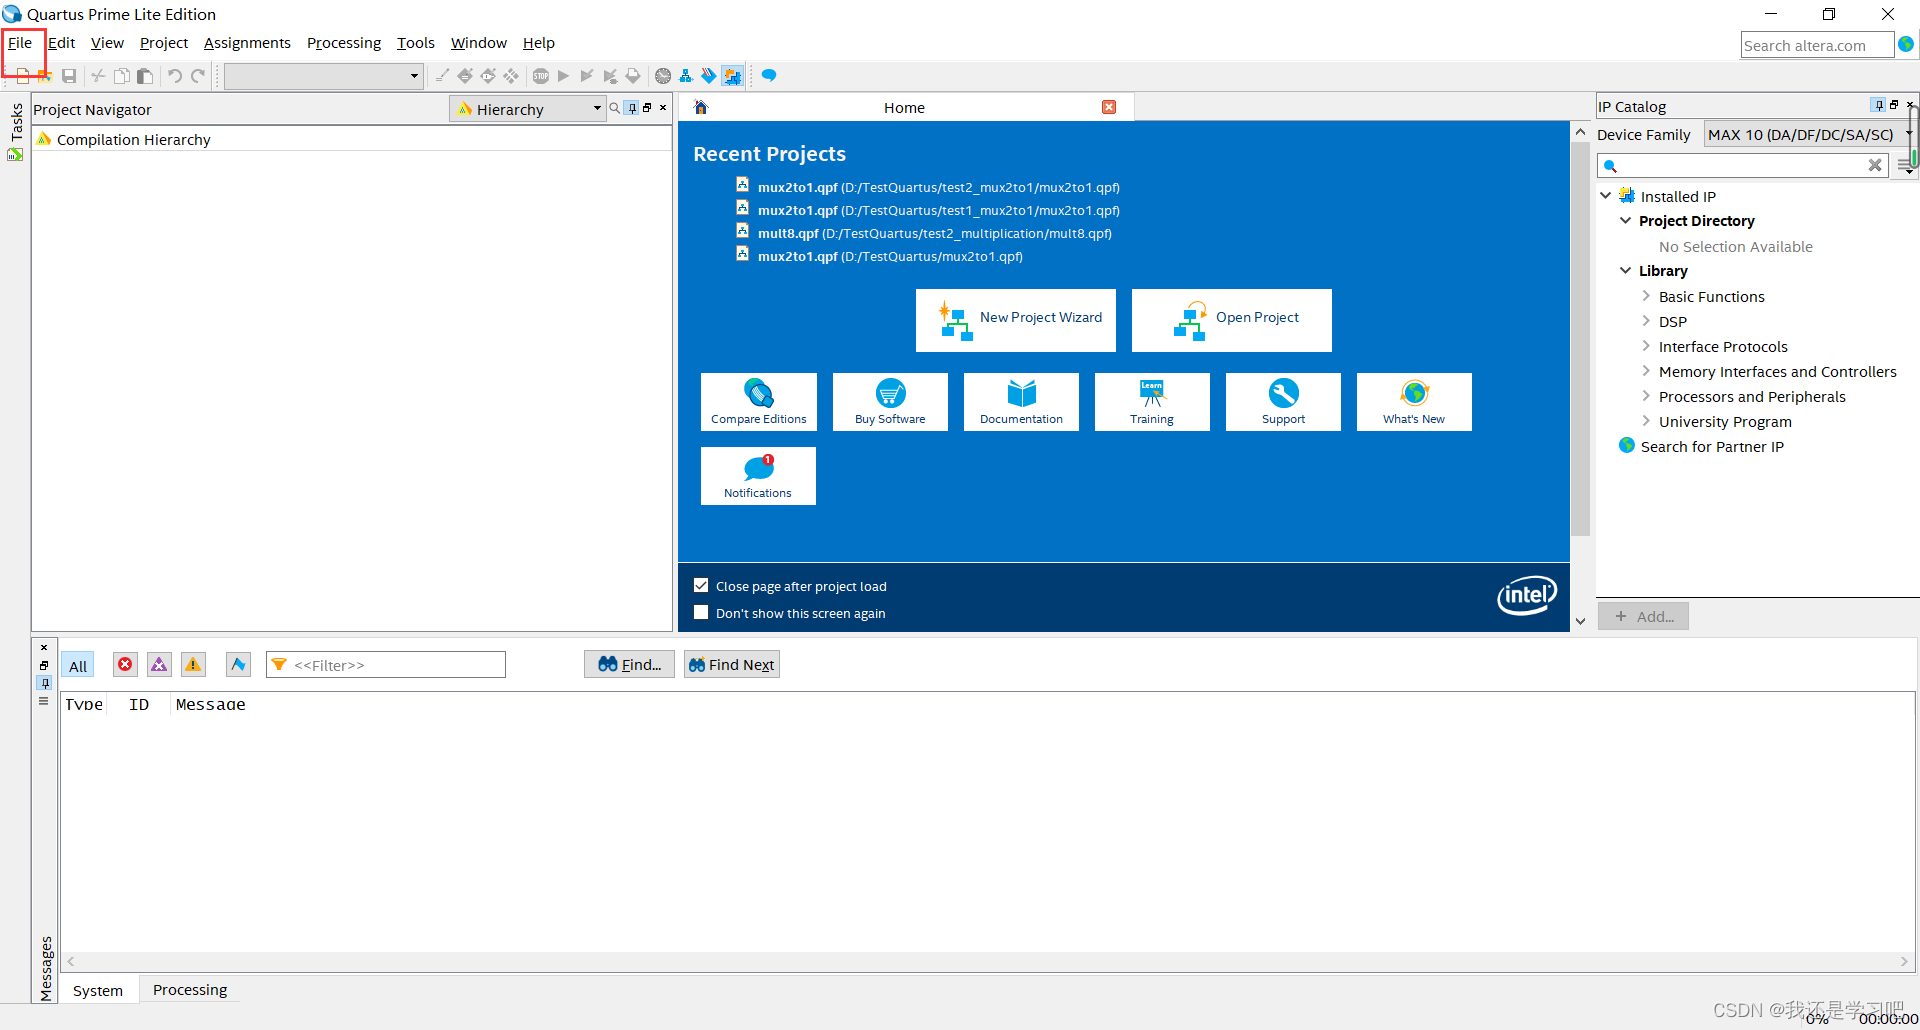Open the Processing menu

[x=344, y=43]
